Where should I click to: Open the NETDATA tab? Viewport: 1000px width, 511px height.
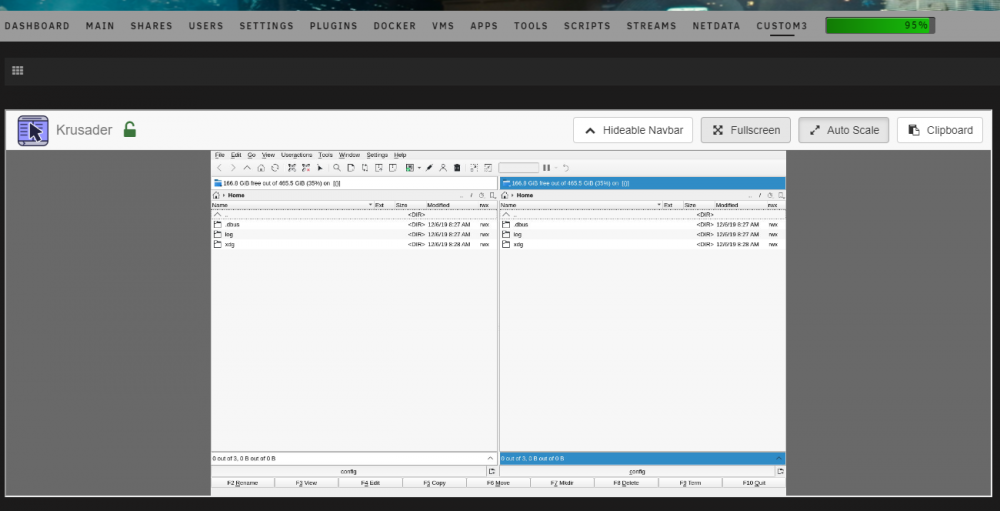coord(716,26)
